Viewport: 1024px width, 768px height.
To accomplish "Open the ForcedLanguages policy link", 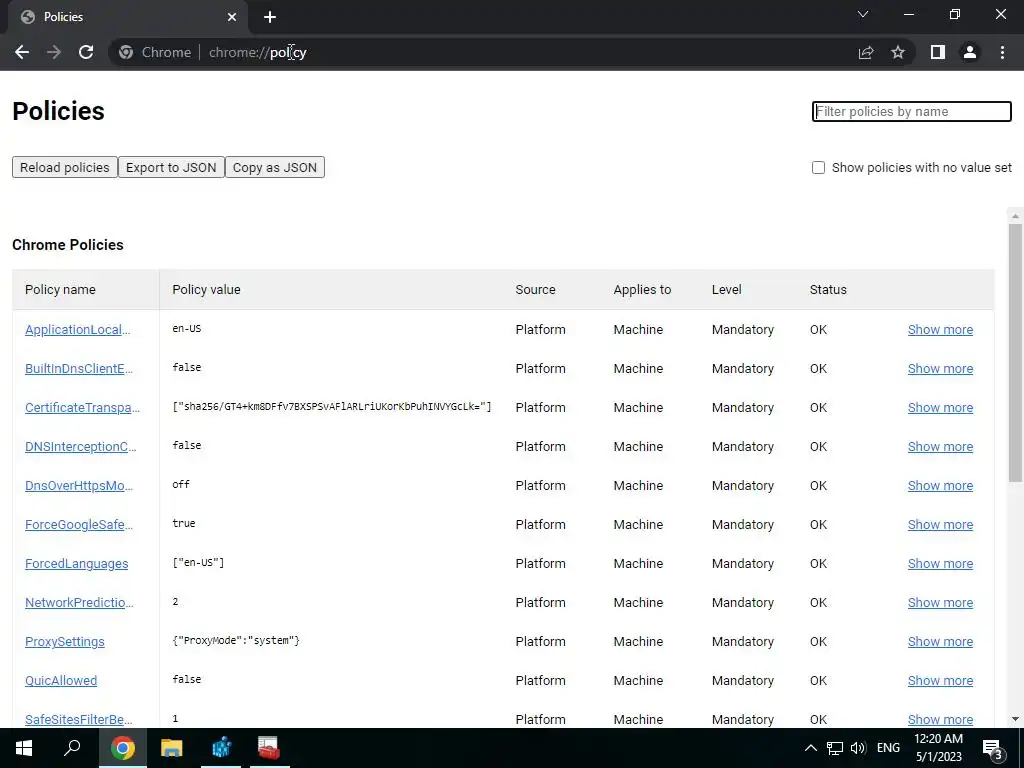I will click(76, 564).
